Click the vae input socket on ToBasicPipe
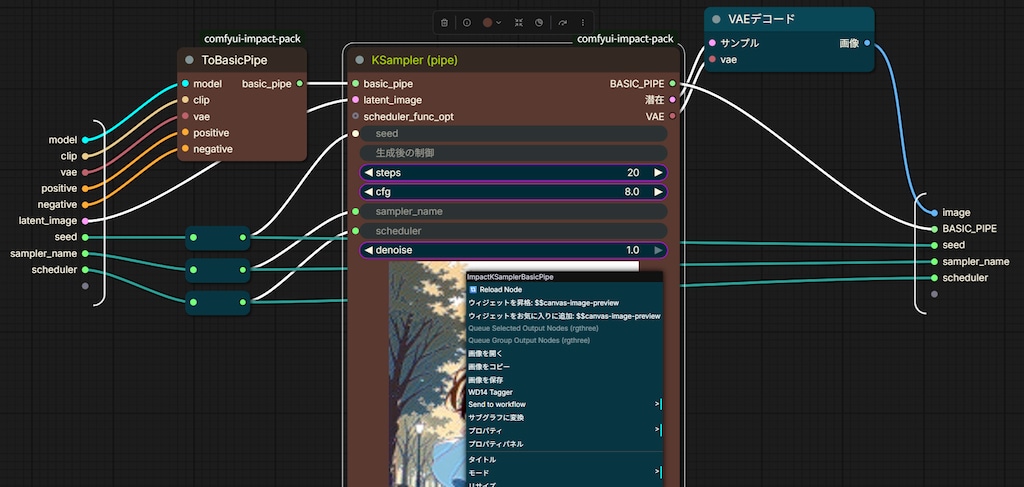Image resolution: width=1024 pixels, height=487 pixels. coord(185,116)
